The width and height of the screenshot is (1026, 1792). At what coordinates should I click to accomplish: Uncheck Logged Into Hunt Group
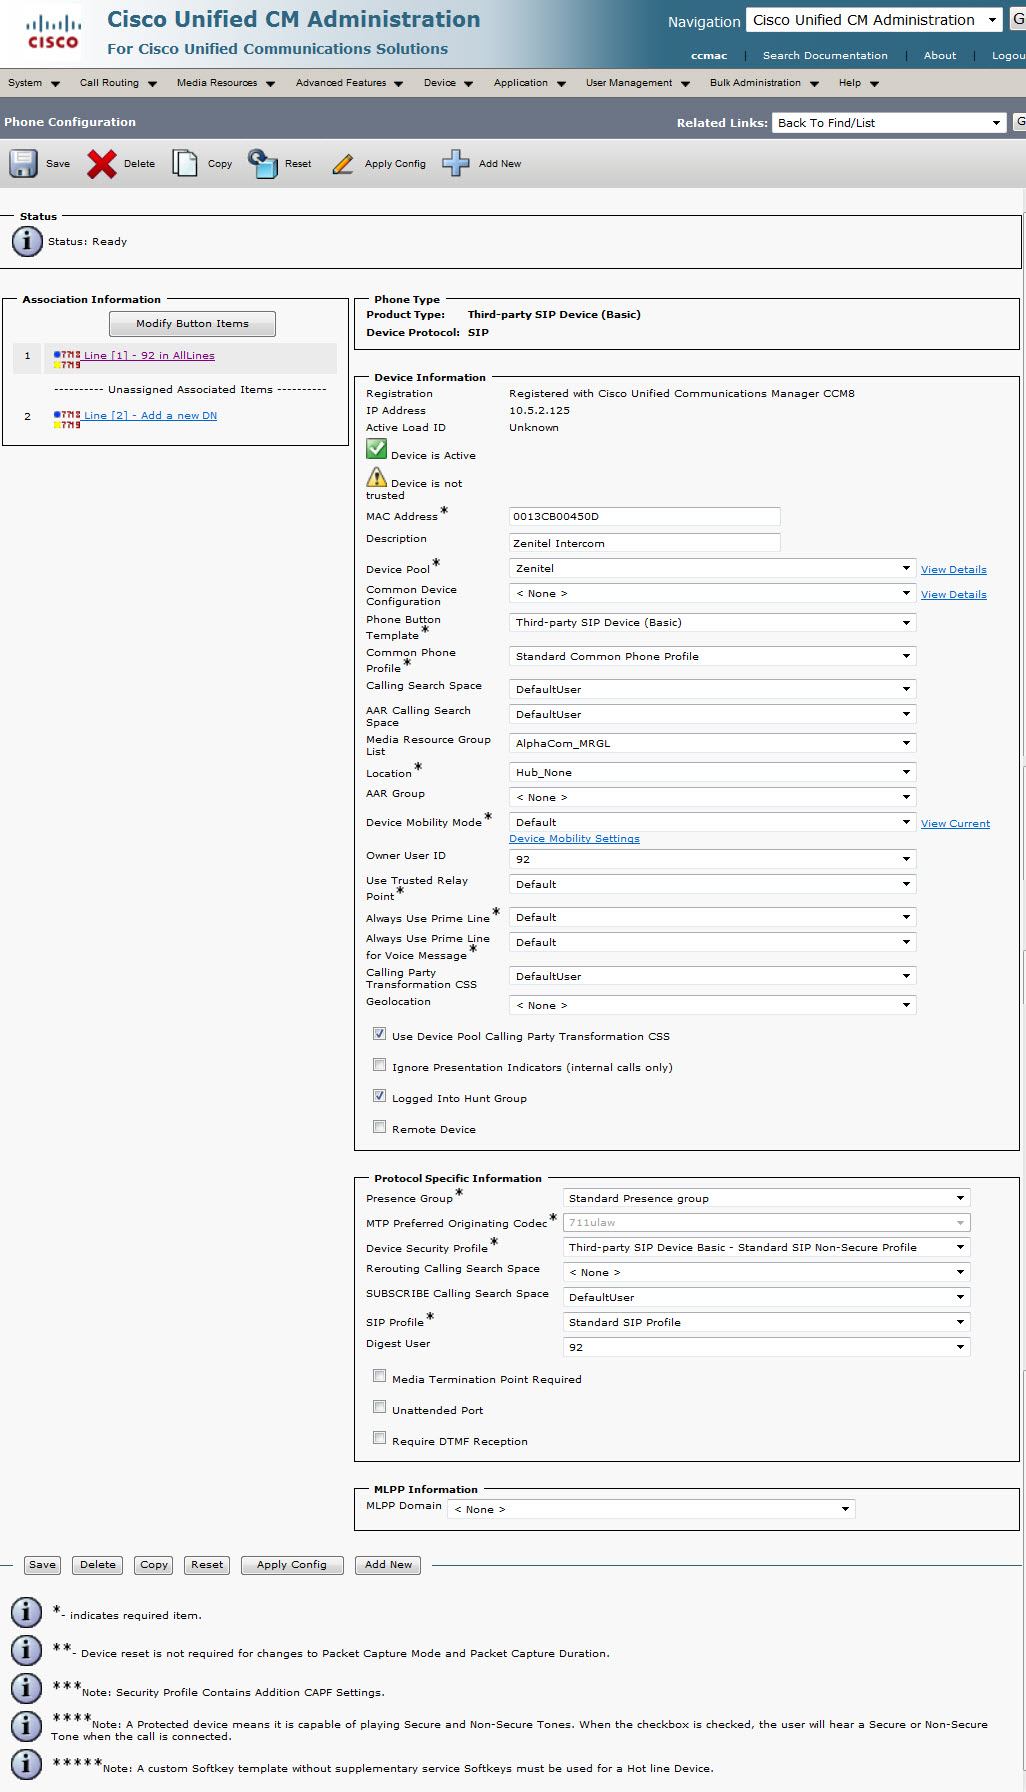pos(379,1096)
